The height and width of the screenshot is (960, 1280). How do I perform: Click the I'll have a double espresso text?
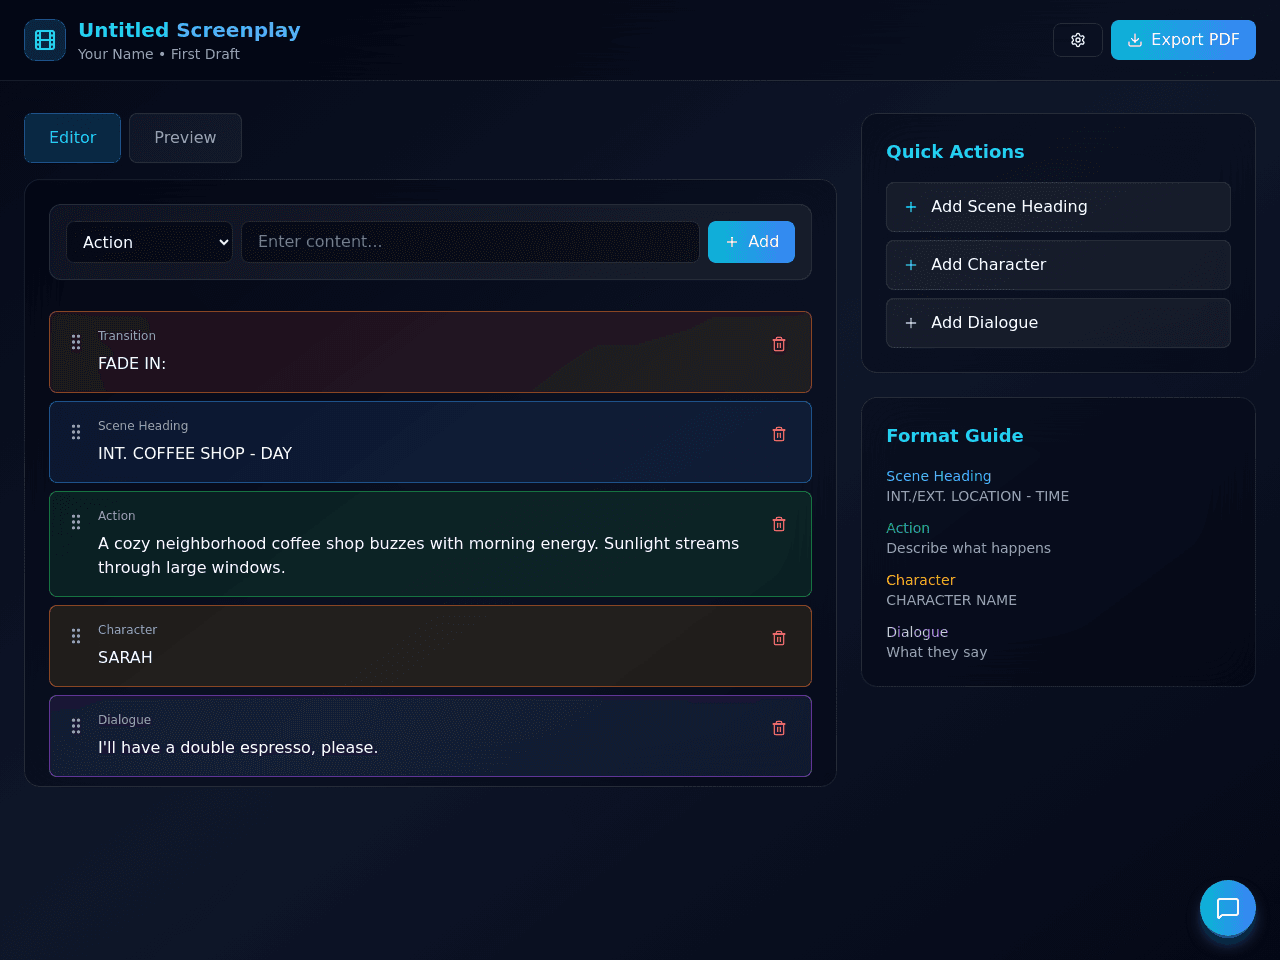(238, 748)
